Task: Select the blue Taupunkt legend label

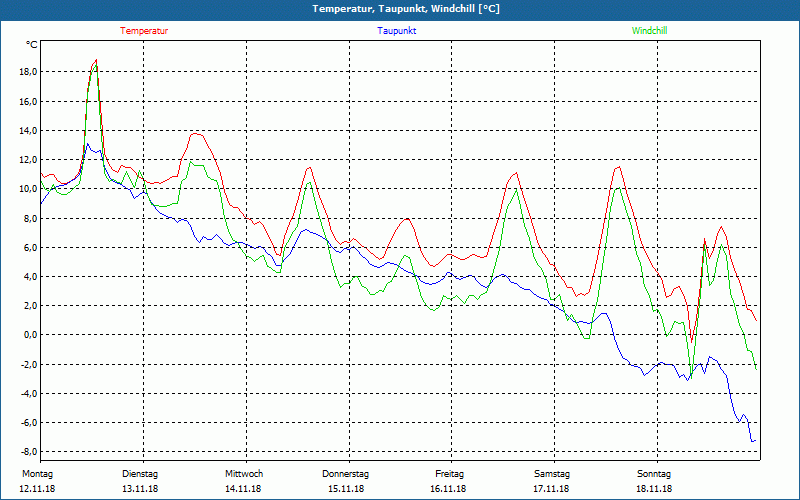Action: (397, 31)
